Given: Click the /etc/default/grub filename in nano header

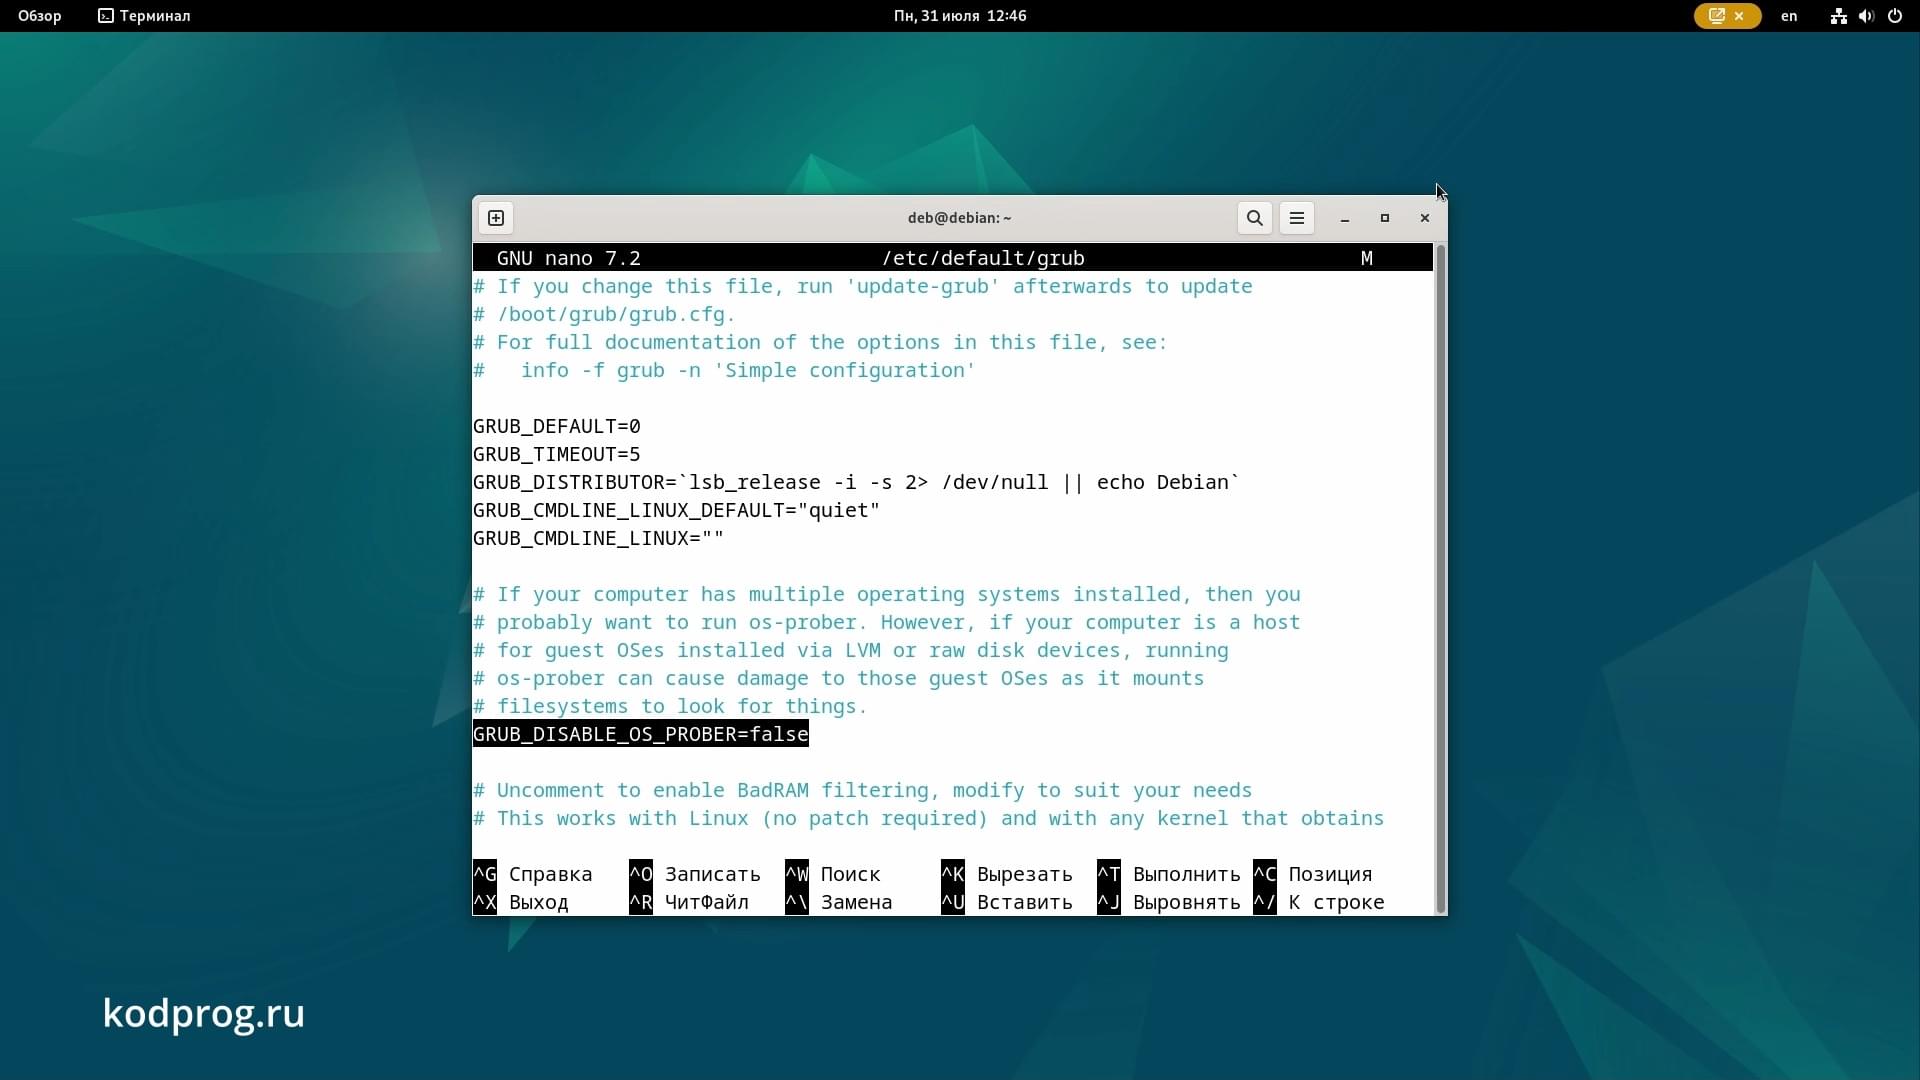Looking at the screenshot, I should click(x=983, y=258).
